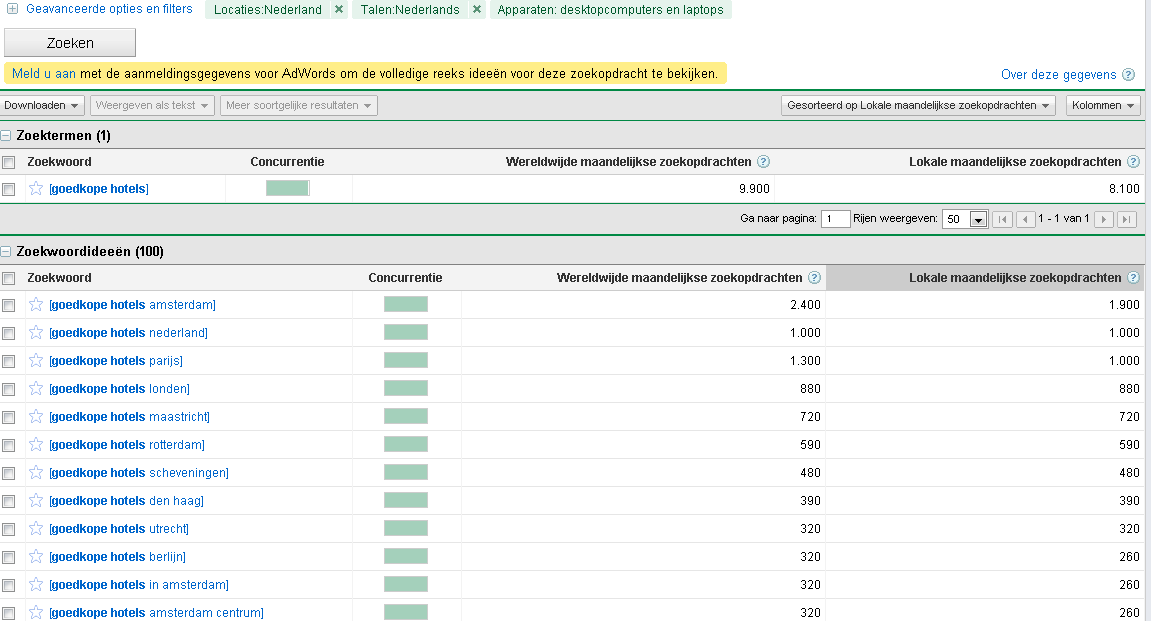1151x621 pixels.
Task: Open Gesorteerd op Lokale maandelijkse zoekopdrachten dropdown
Action: point(918,106)
